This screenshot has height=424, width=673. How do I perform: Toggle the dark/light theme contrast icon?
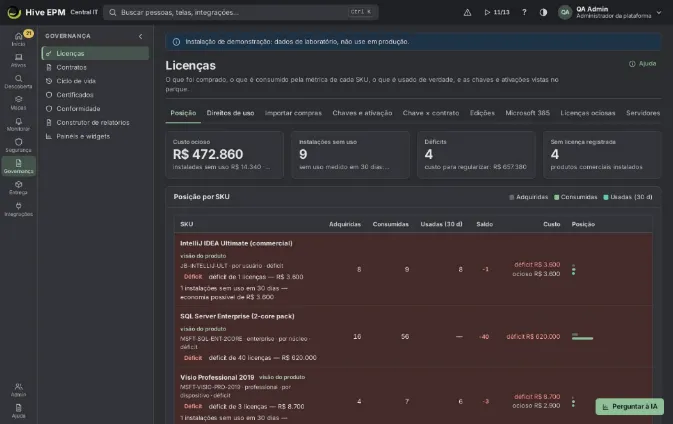543,12
